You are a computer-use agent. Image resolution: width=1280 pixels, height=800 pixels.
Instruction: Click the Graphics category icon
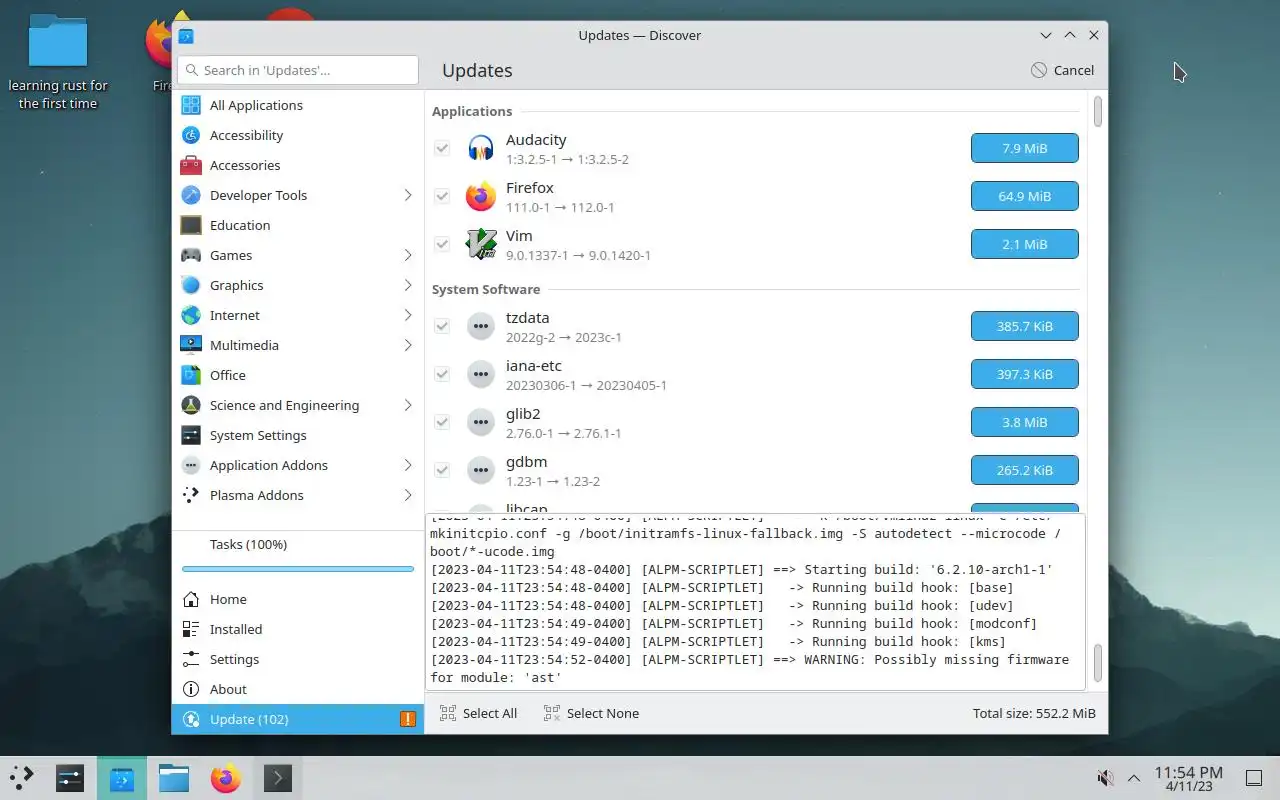(x=191, y=285)
